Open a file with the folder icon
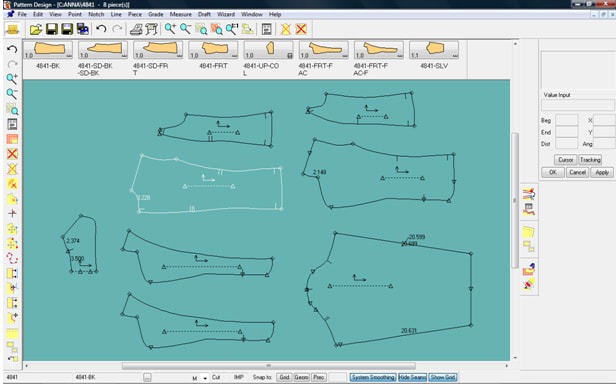 click(x=36, y=29)
